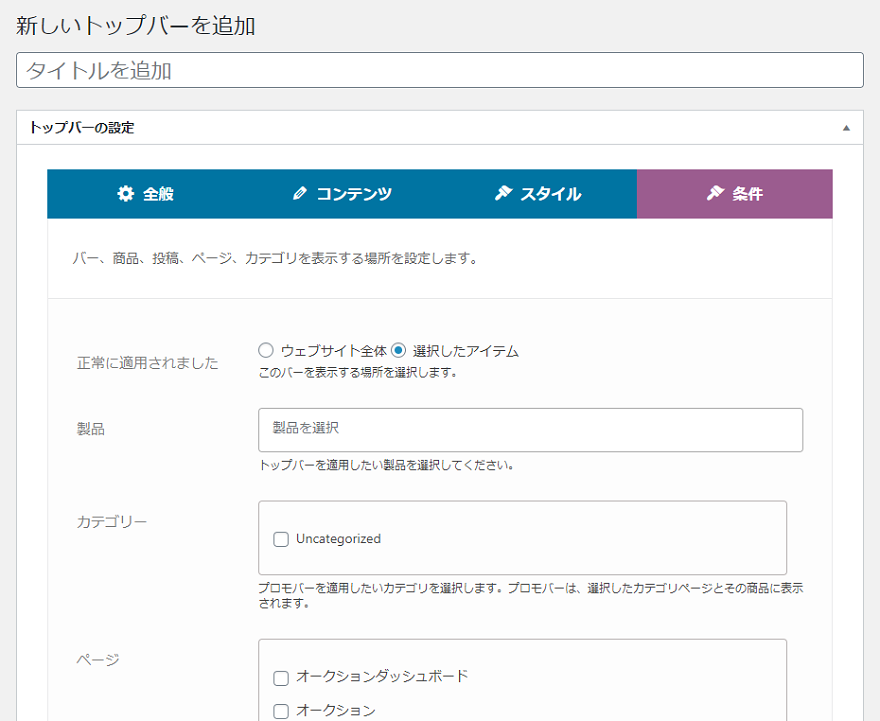Enable the オークション page checkbox
The height and width of the screenshot is (721, 880).
(x=281, y=711)
